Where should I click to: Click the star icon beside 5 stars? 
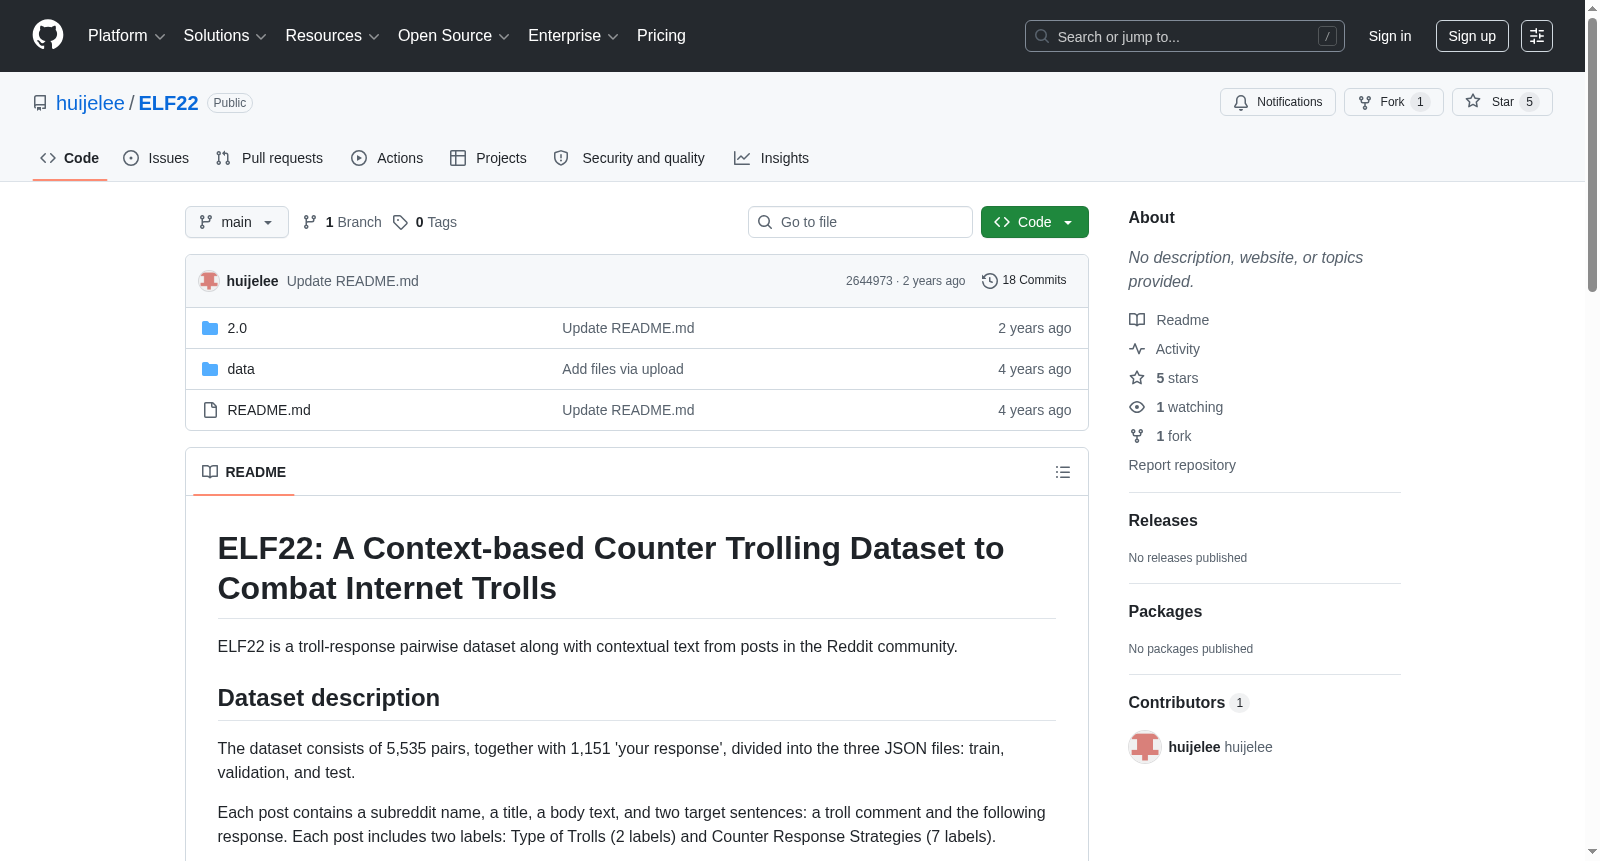click(x=1137, y=378)
